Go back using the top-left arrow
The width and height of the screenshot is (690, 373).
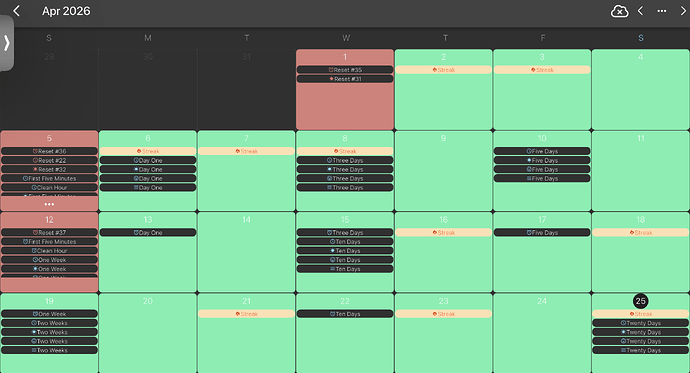pos(17,11)
